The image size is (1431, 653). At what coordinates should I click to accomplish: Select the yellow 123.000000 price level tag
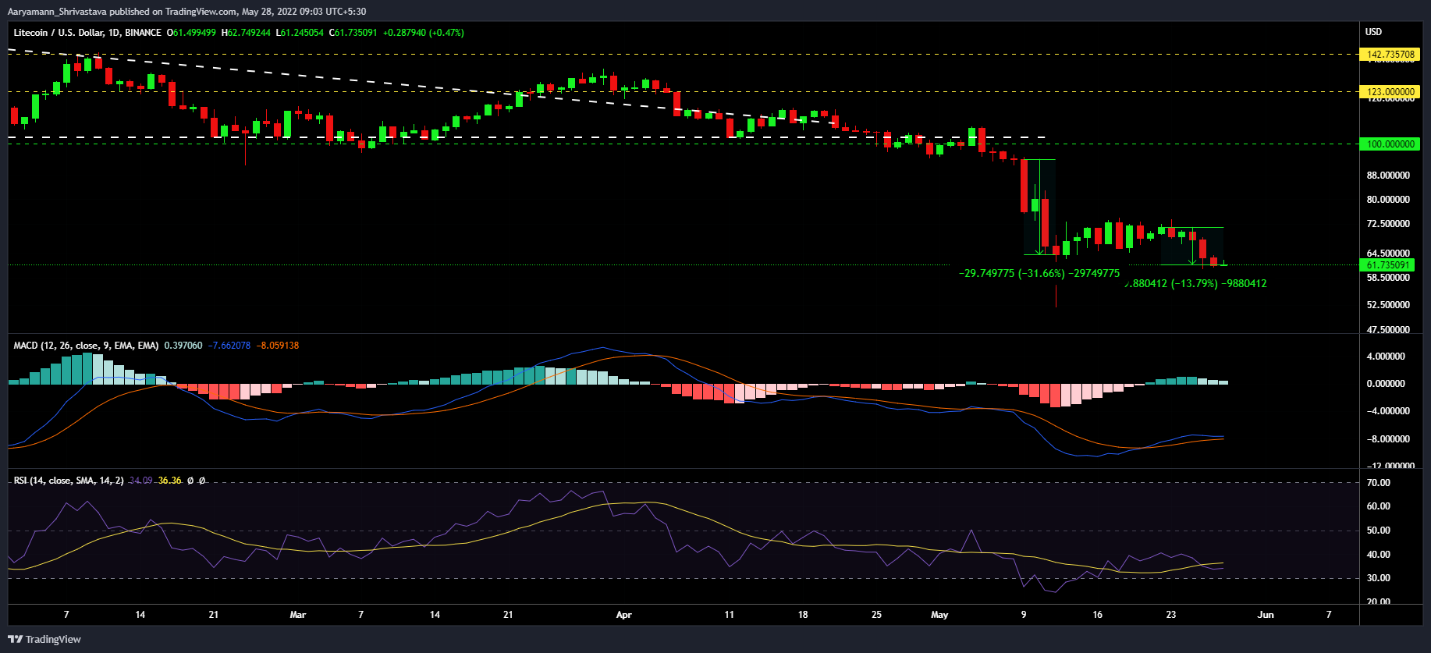tap(1391, 91)
